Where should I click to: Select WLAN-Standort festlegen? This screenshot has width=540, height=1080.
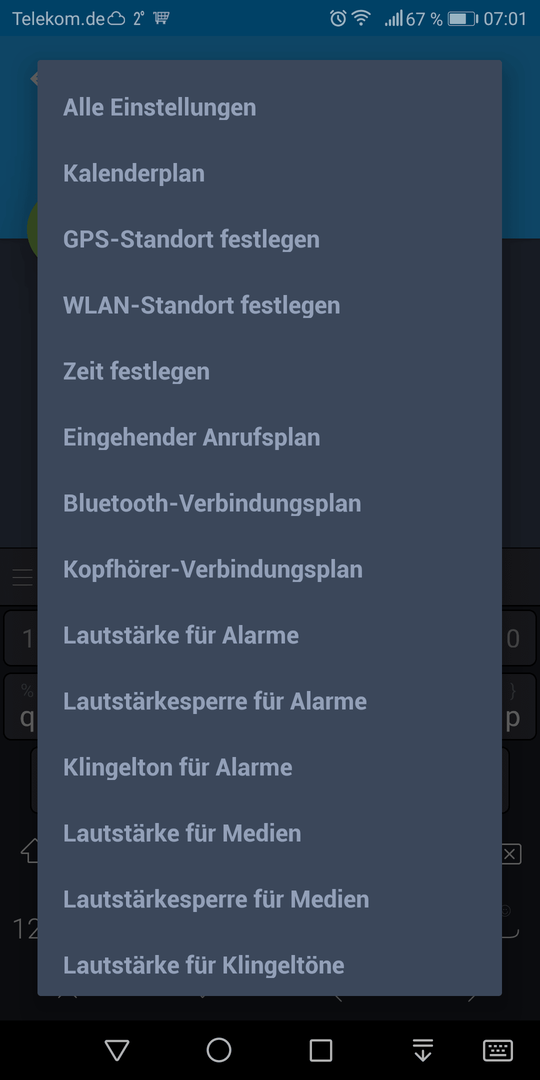pyautogui.click(x=269, y=306)
